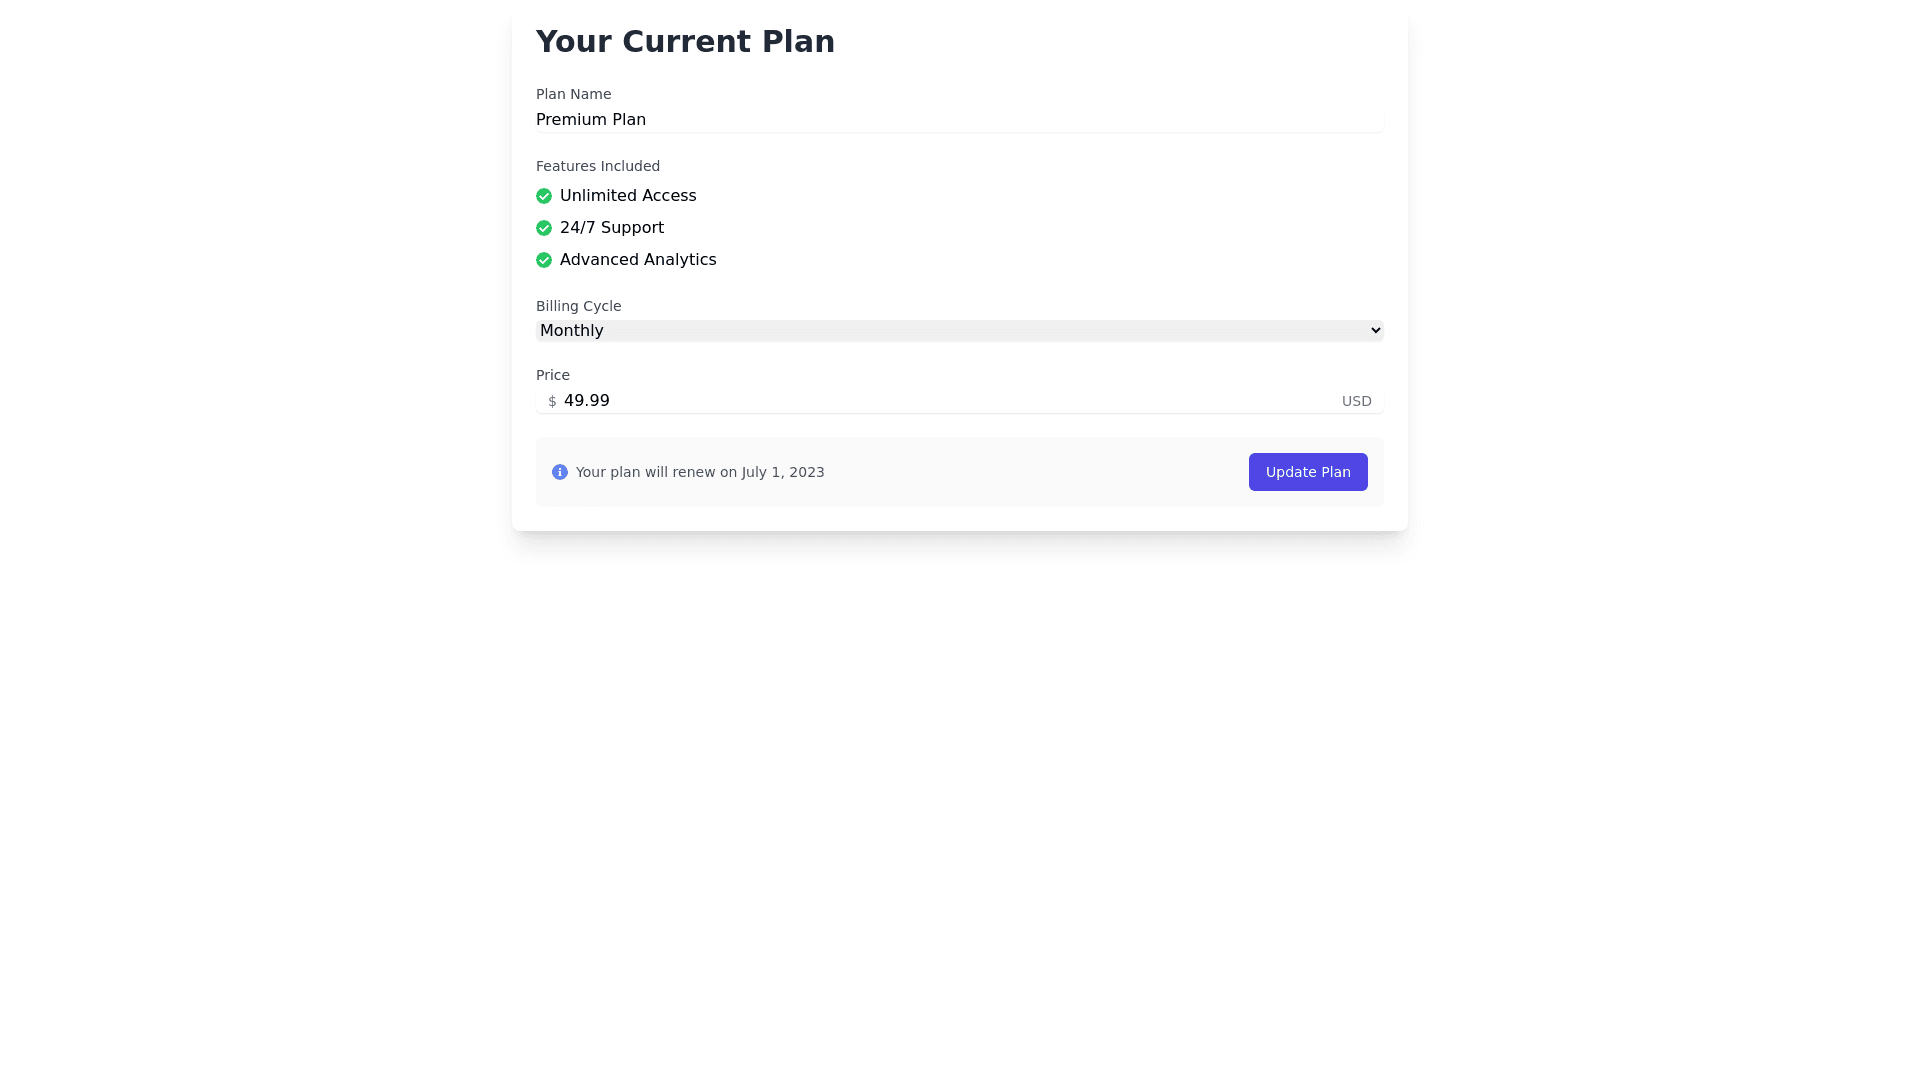Click the Plan Name label

(573, 94)
